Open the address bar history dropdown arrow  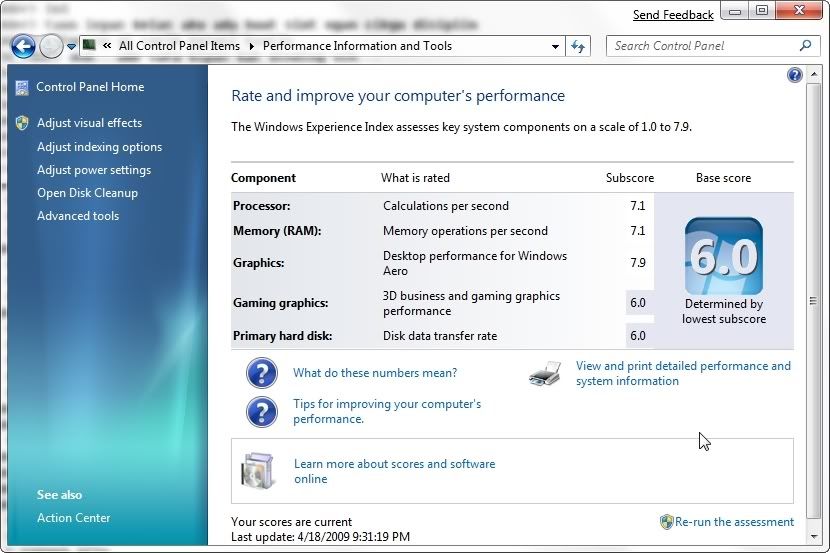click(556, 46)
